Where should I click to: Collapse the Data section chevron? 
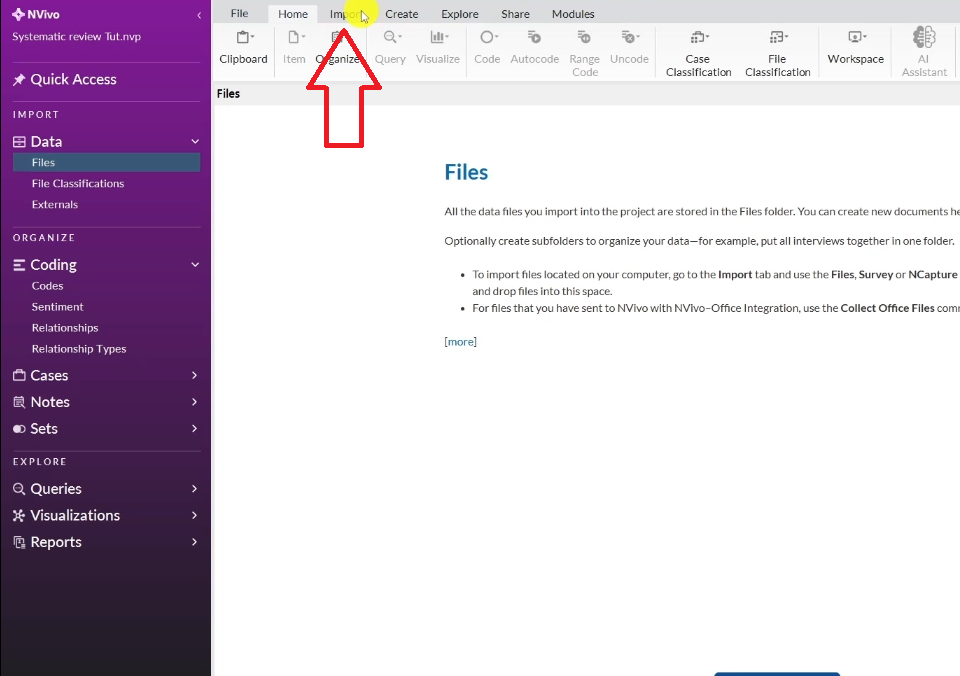pos(195,141)
